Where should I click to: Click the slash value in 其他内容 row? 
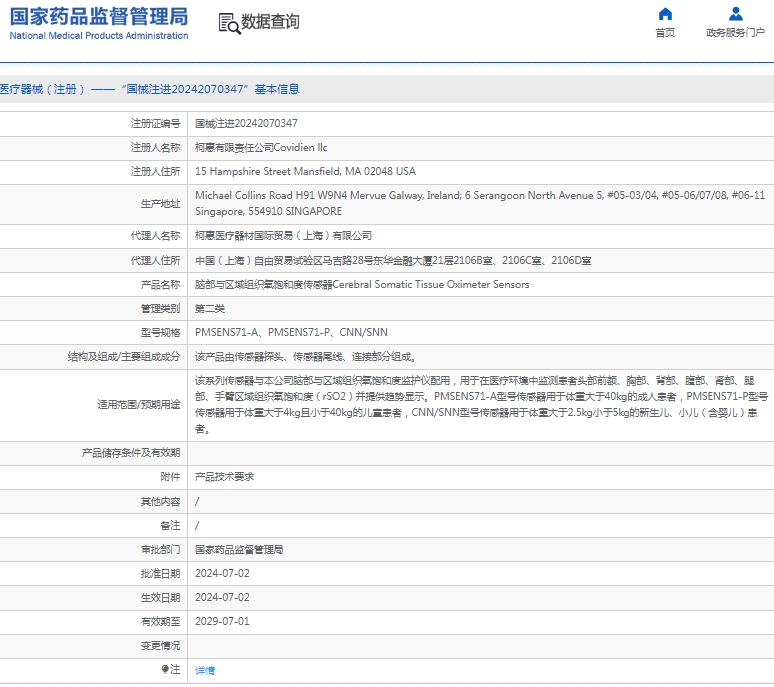(x=197, y=501)
